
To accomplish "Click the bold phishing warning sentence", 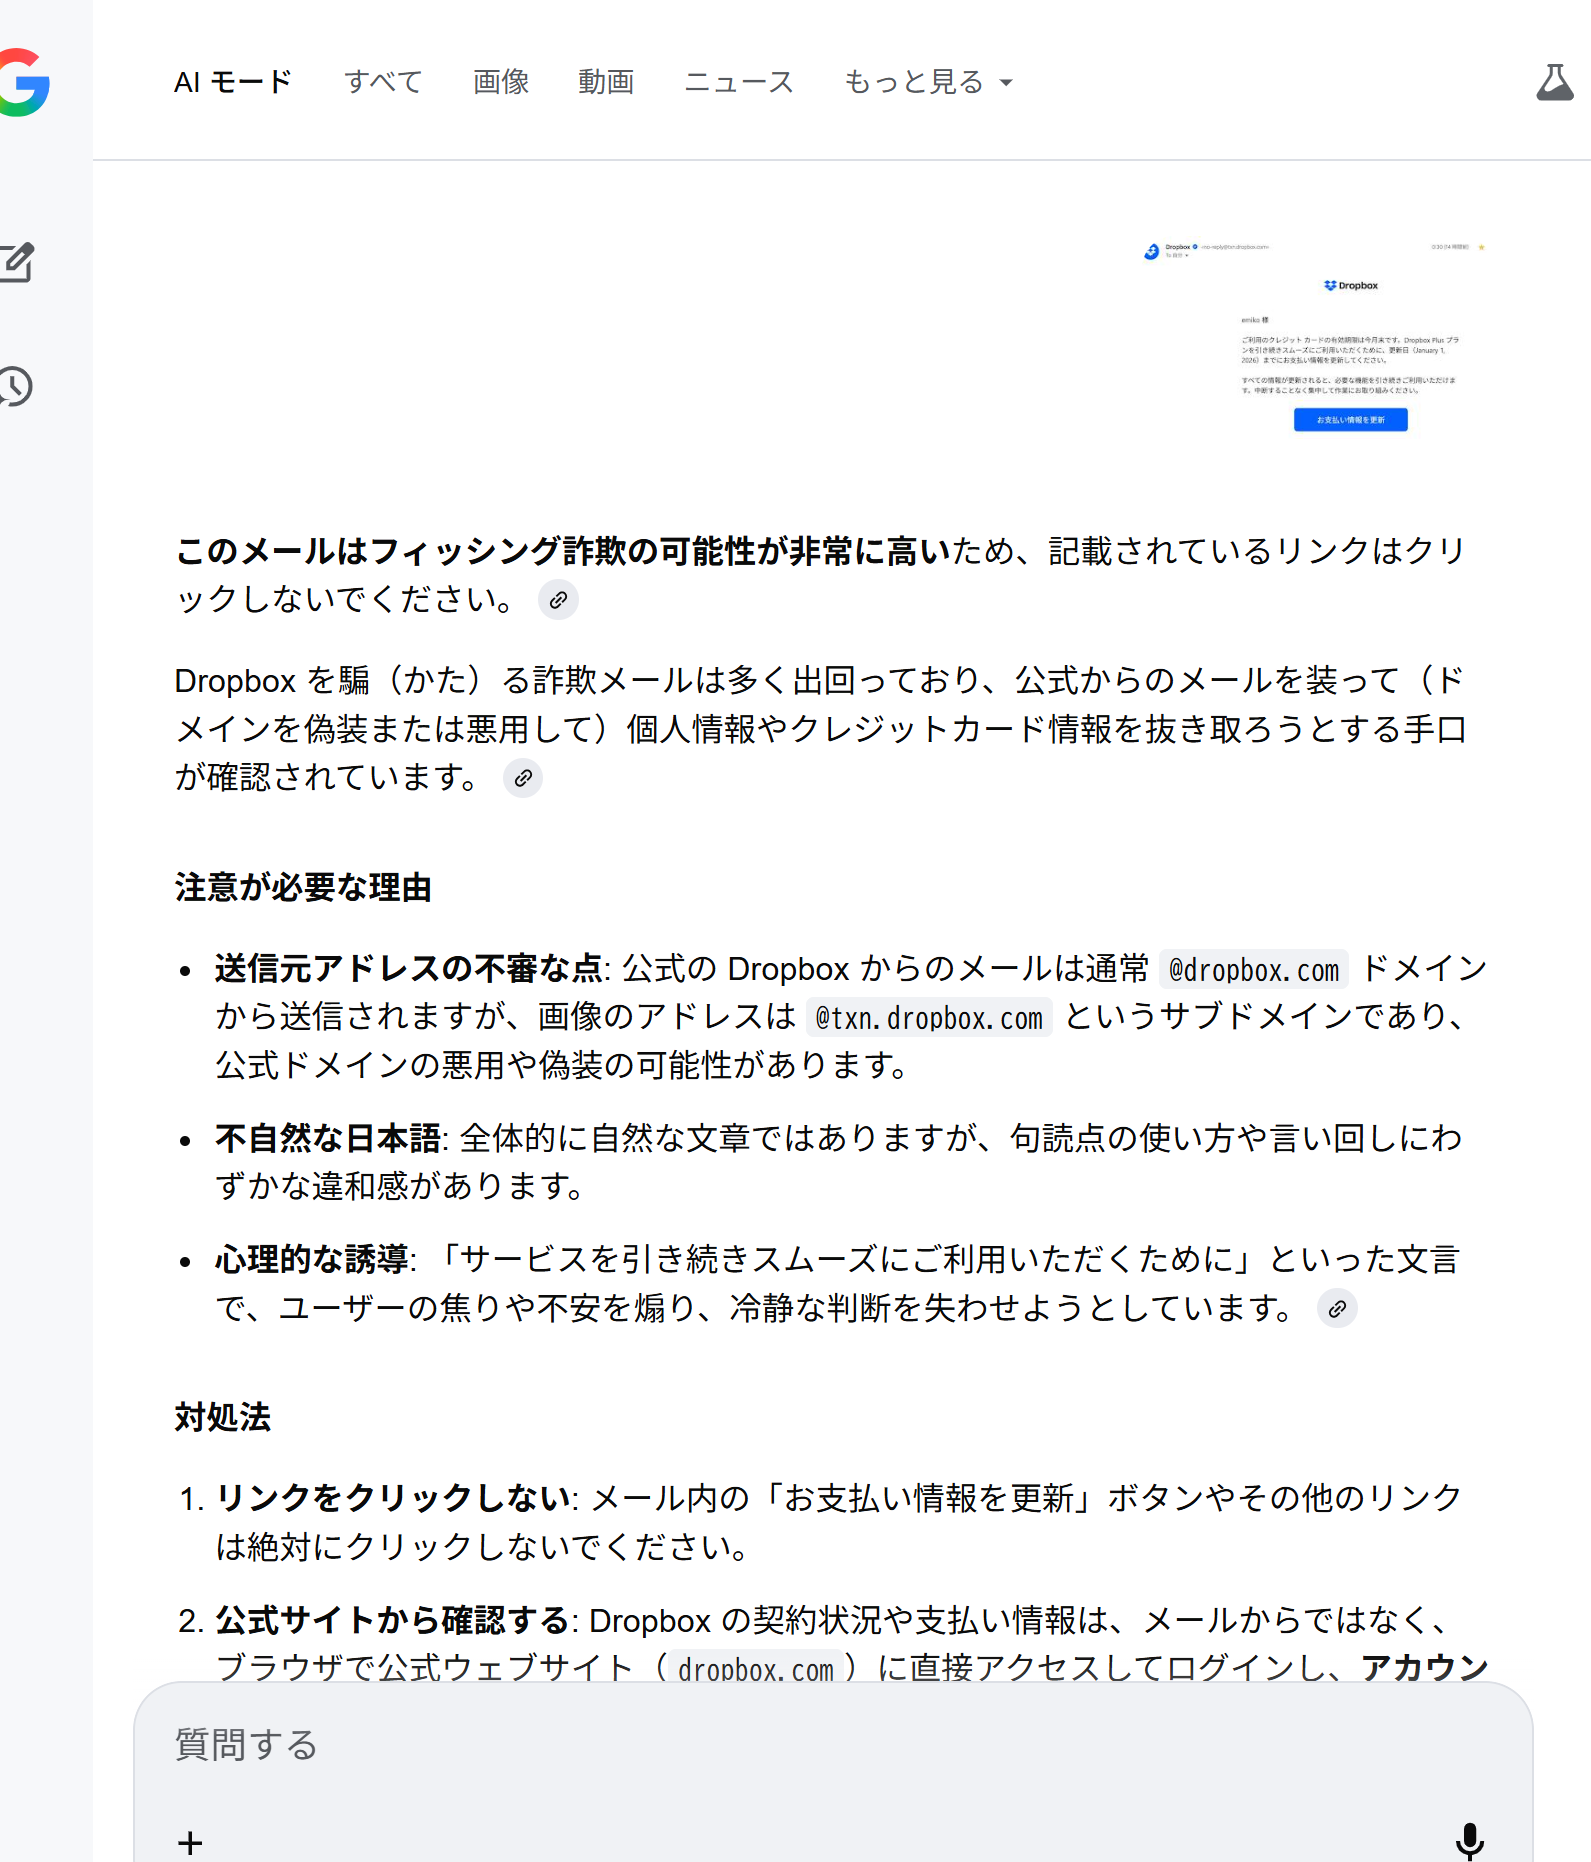I will tap(563, 551).
